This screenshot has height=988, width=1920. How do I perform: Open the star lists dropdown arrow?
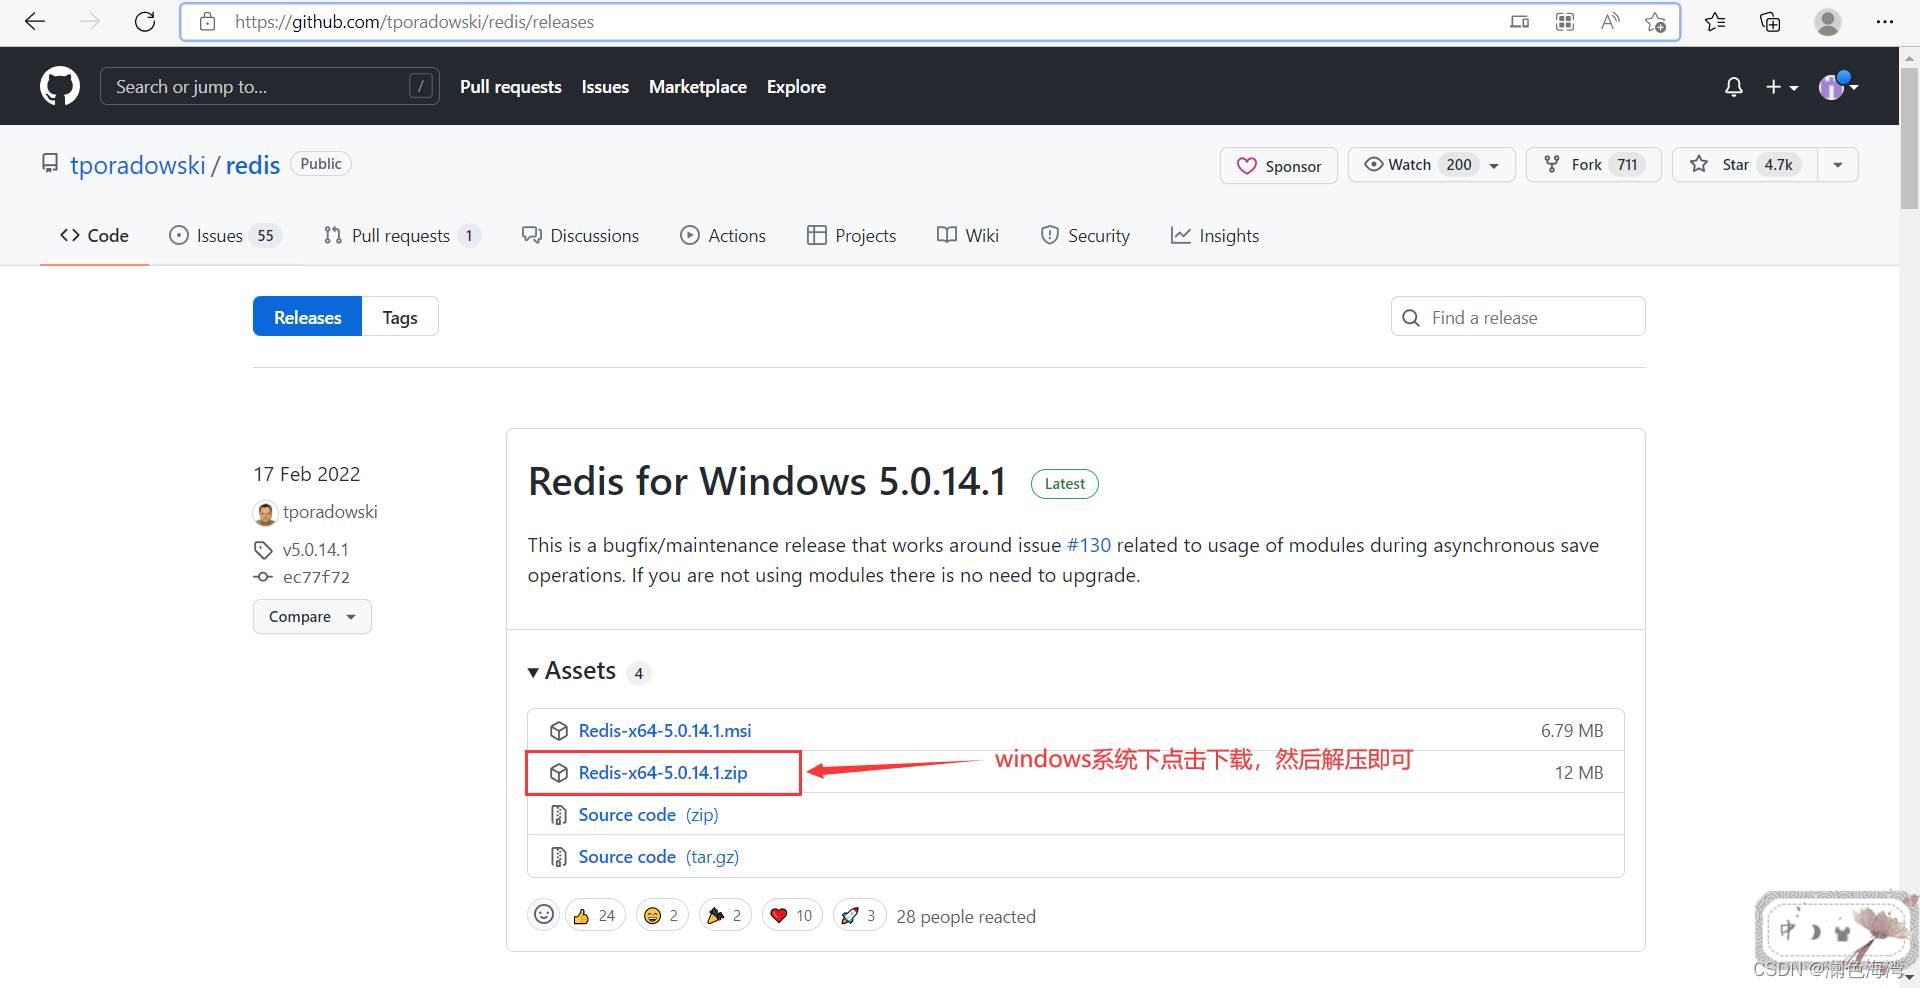[1838, 165]
